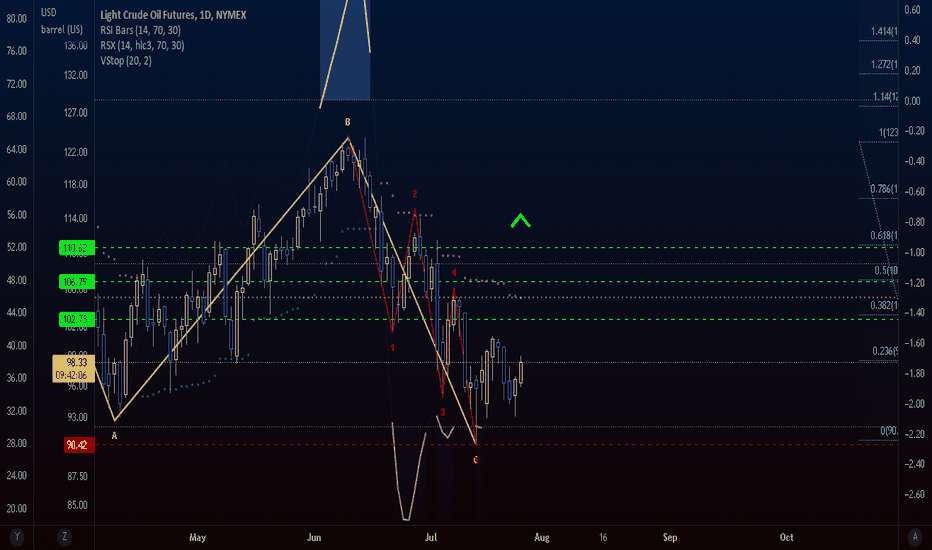The image size is (932, 550).
Task: Click the 0.786 Fibonacci level label
Action: (884, 189)
